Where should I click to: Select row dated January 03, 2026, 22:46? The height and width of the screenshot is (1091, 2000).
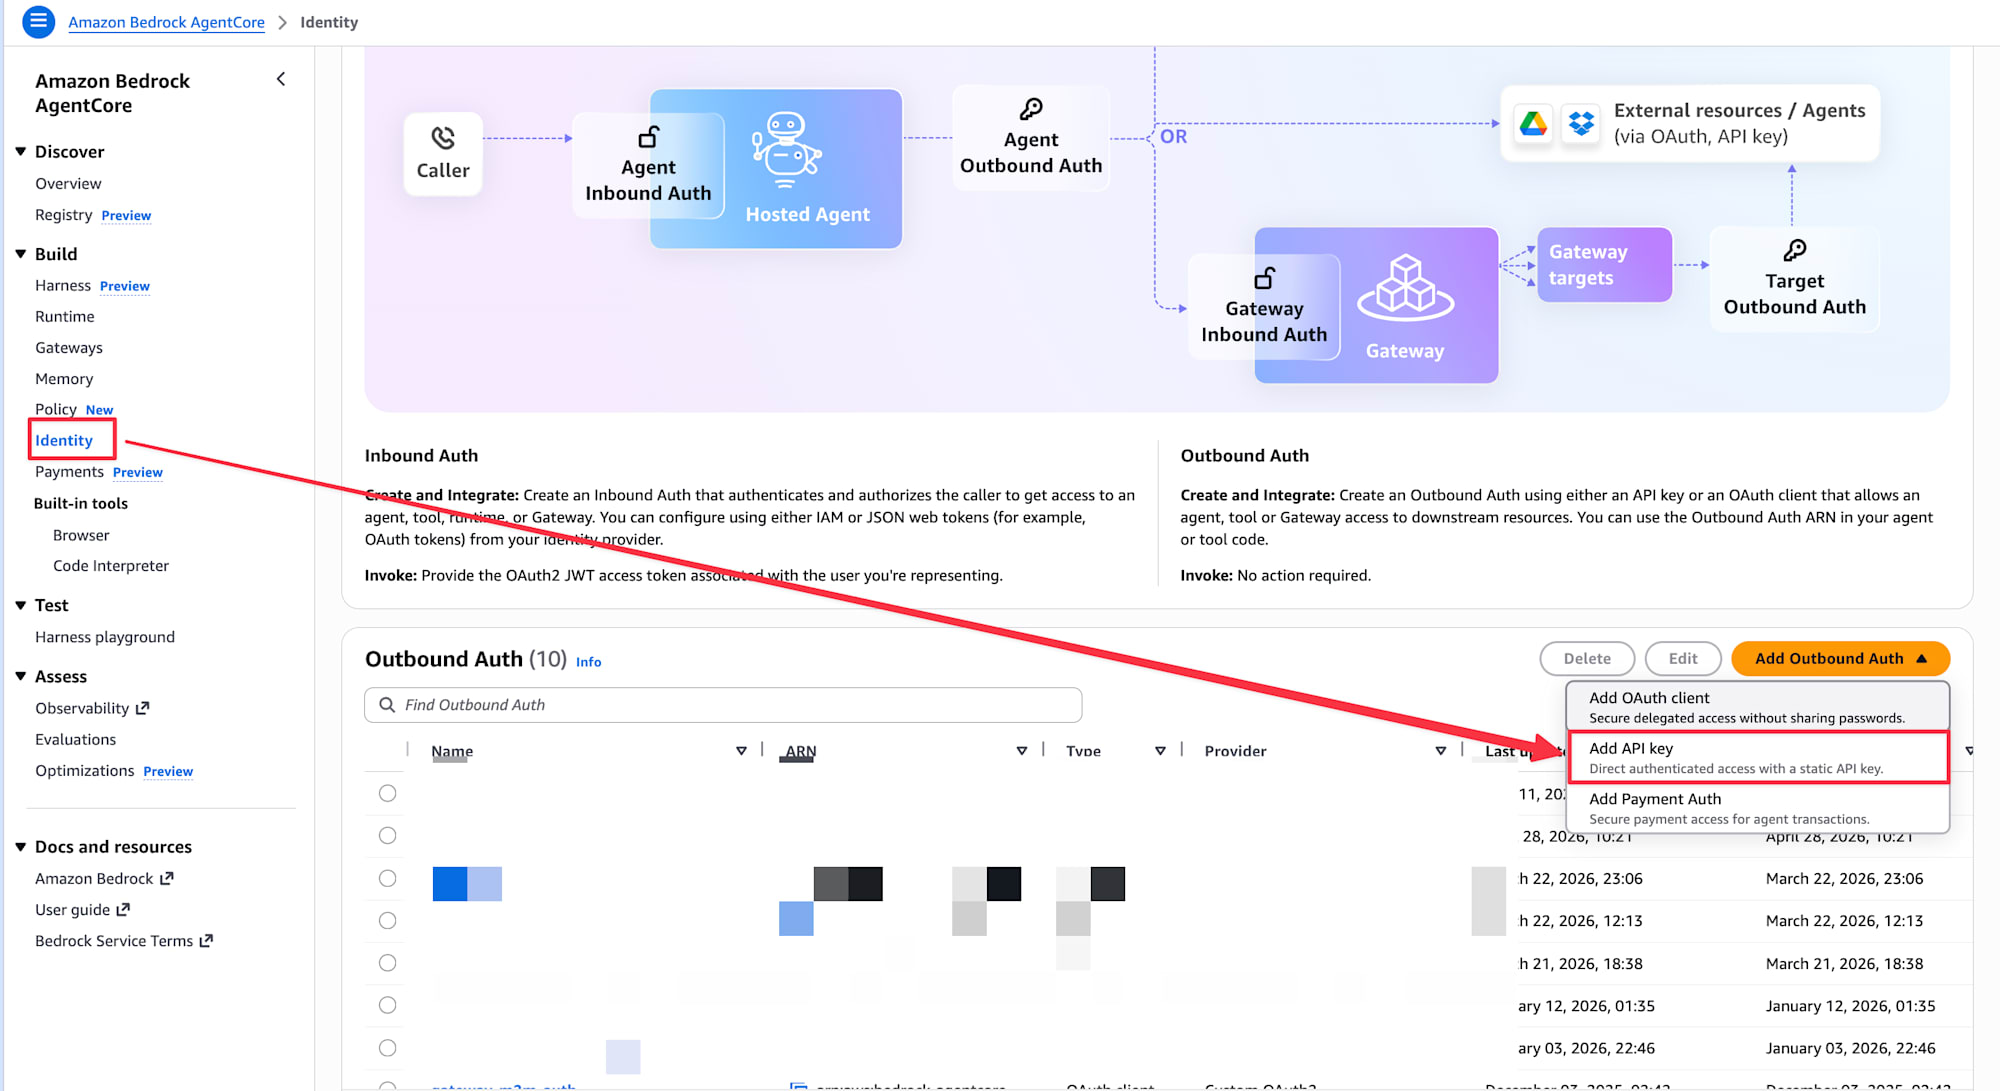pos(388,1048)
